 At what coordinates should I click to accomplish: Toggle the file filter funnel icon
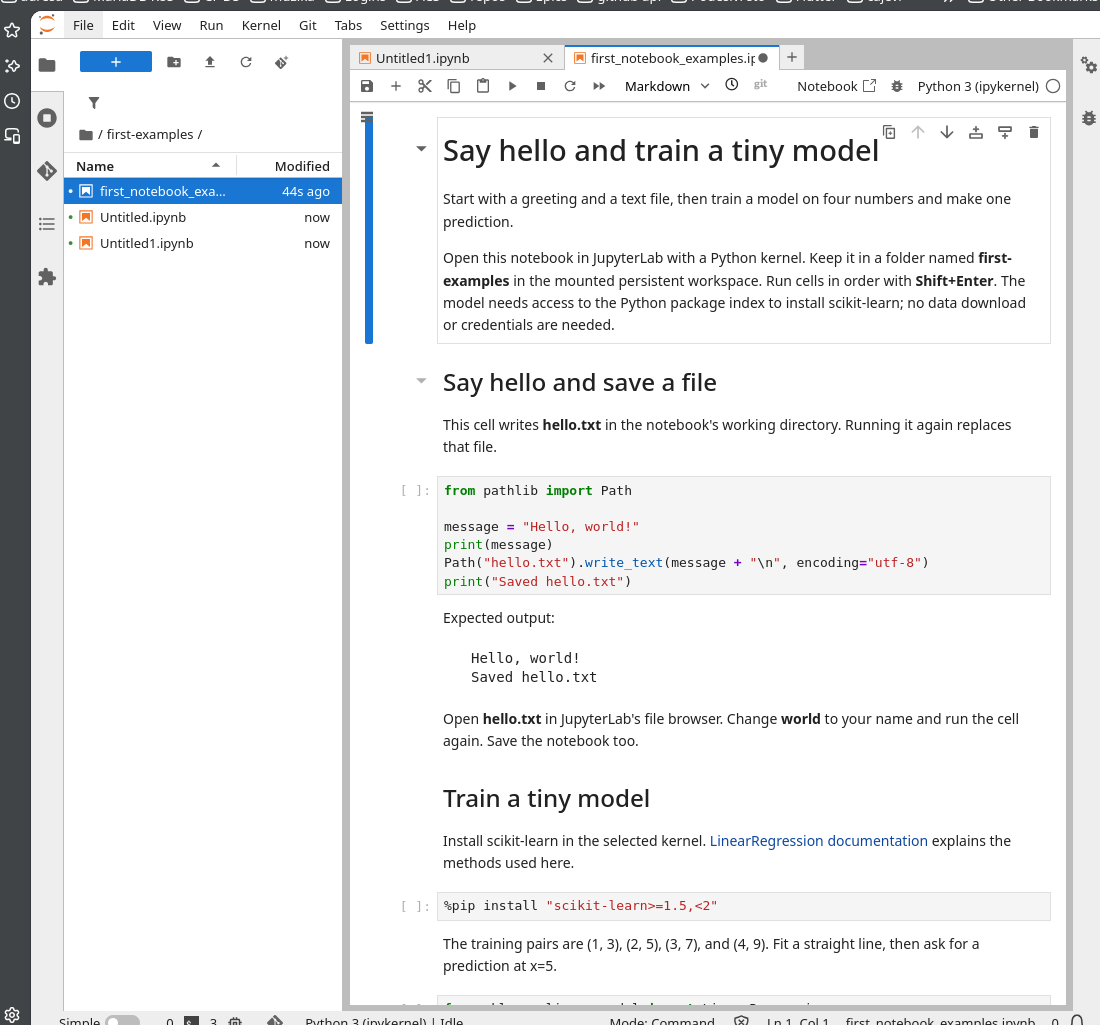pyautogui.click(x=94, y=103)
